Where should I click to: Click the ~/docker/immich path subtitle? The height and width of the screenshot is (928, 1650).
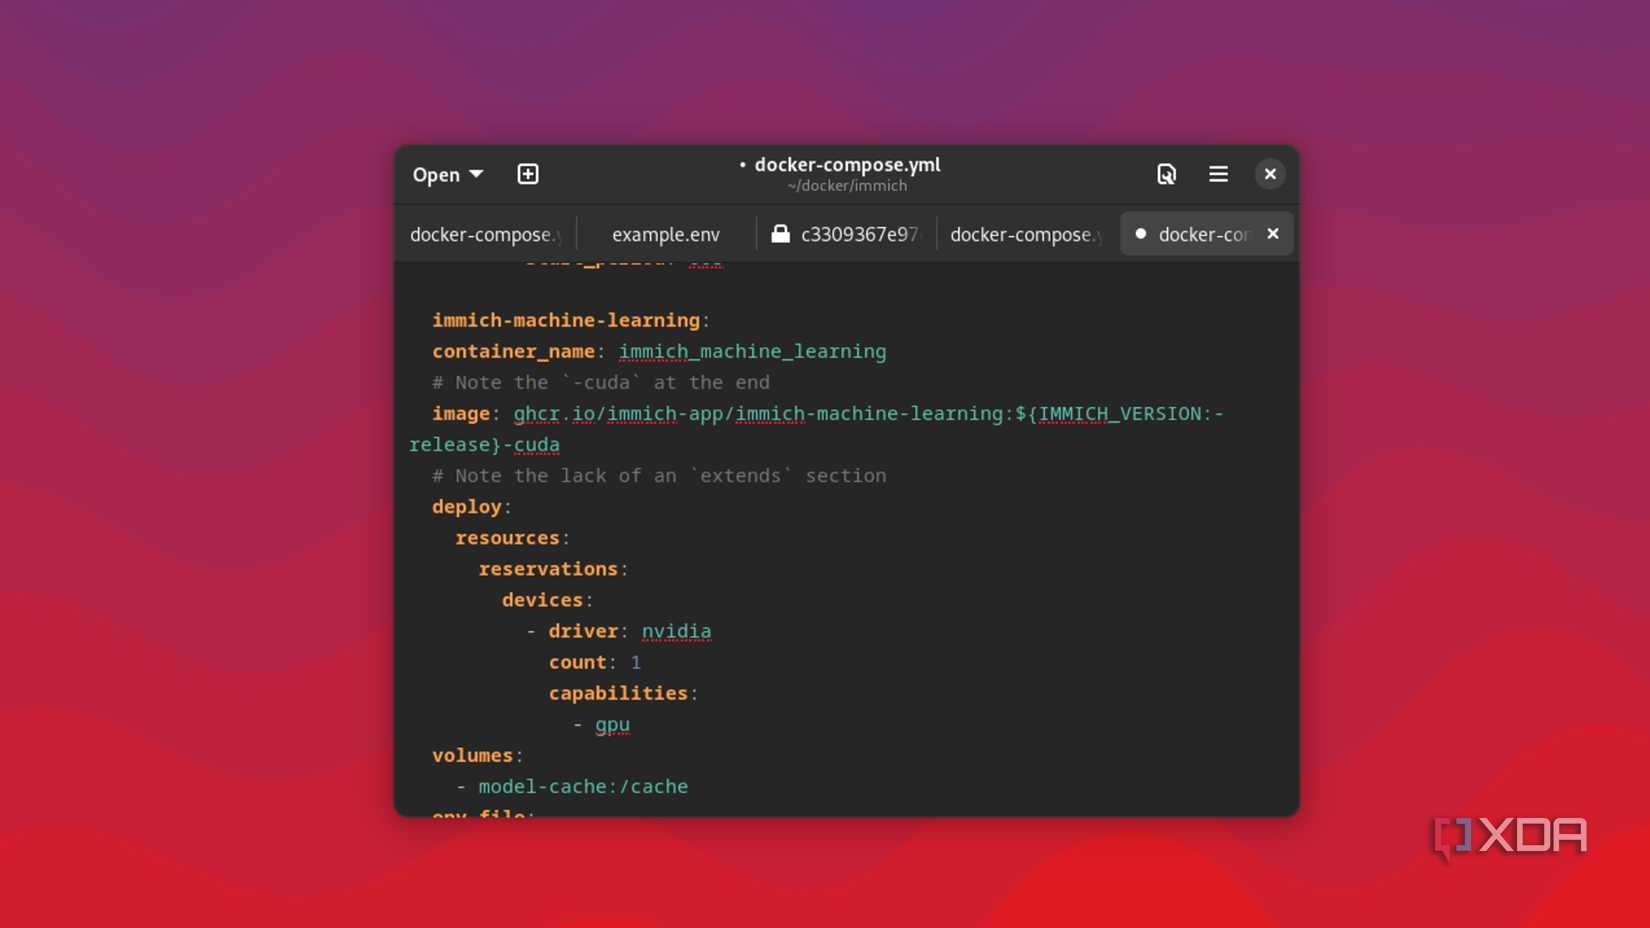[x=847, y=185]
